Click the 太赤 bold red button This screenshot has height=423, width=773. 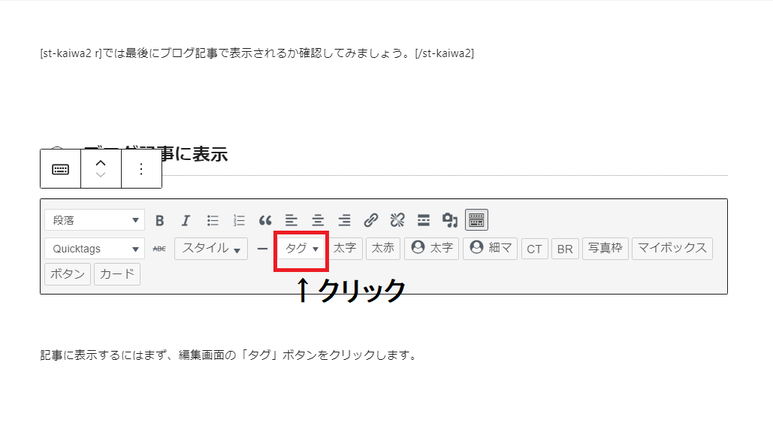[x=383, y=248]
